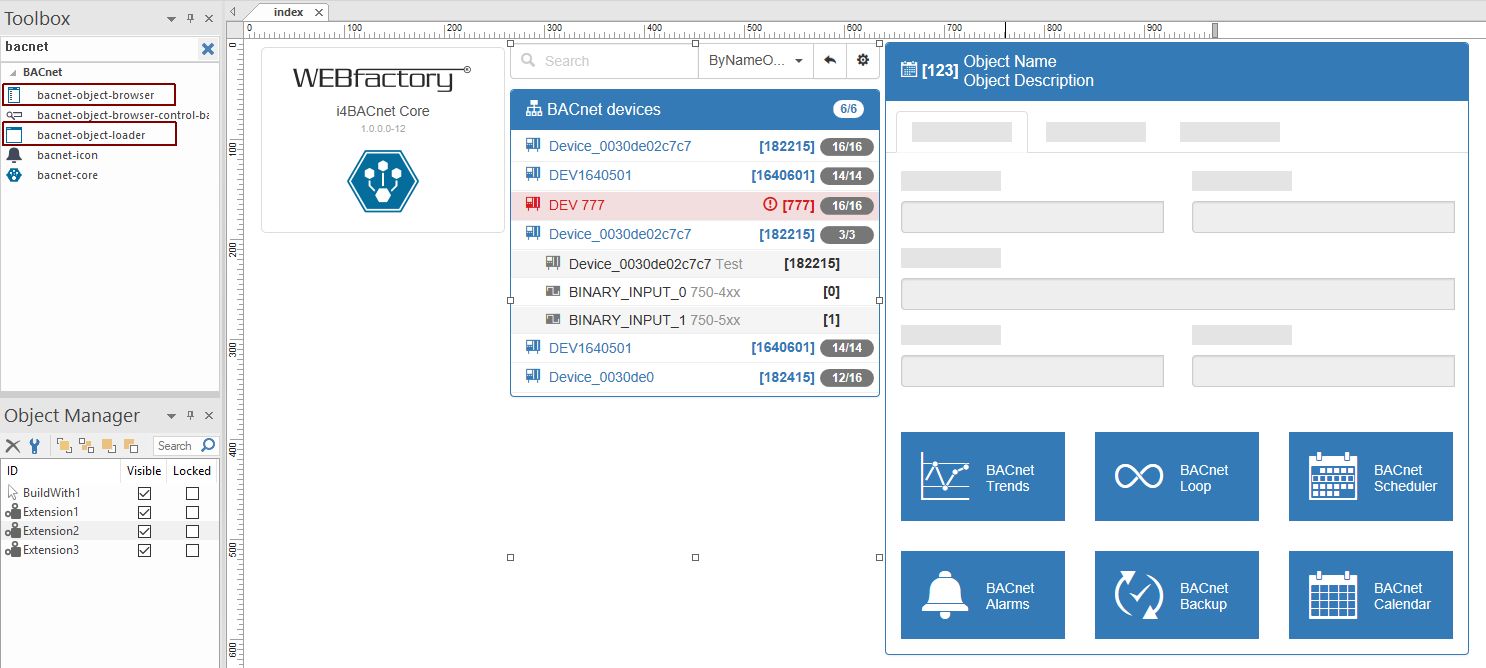The image size is (1486, 668).
Task: Click the delete X icon in Object Manager toolbar
Action: pos(12,445)
